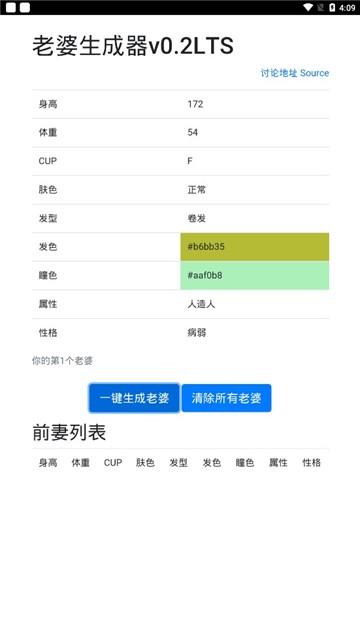This screenshot has height=640, width=360.
Task: Click the 一键生成老婆 button
Action: [x=134, y=398]
